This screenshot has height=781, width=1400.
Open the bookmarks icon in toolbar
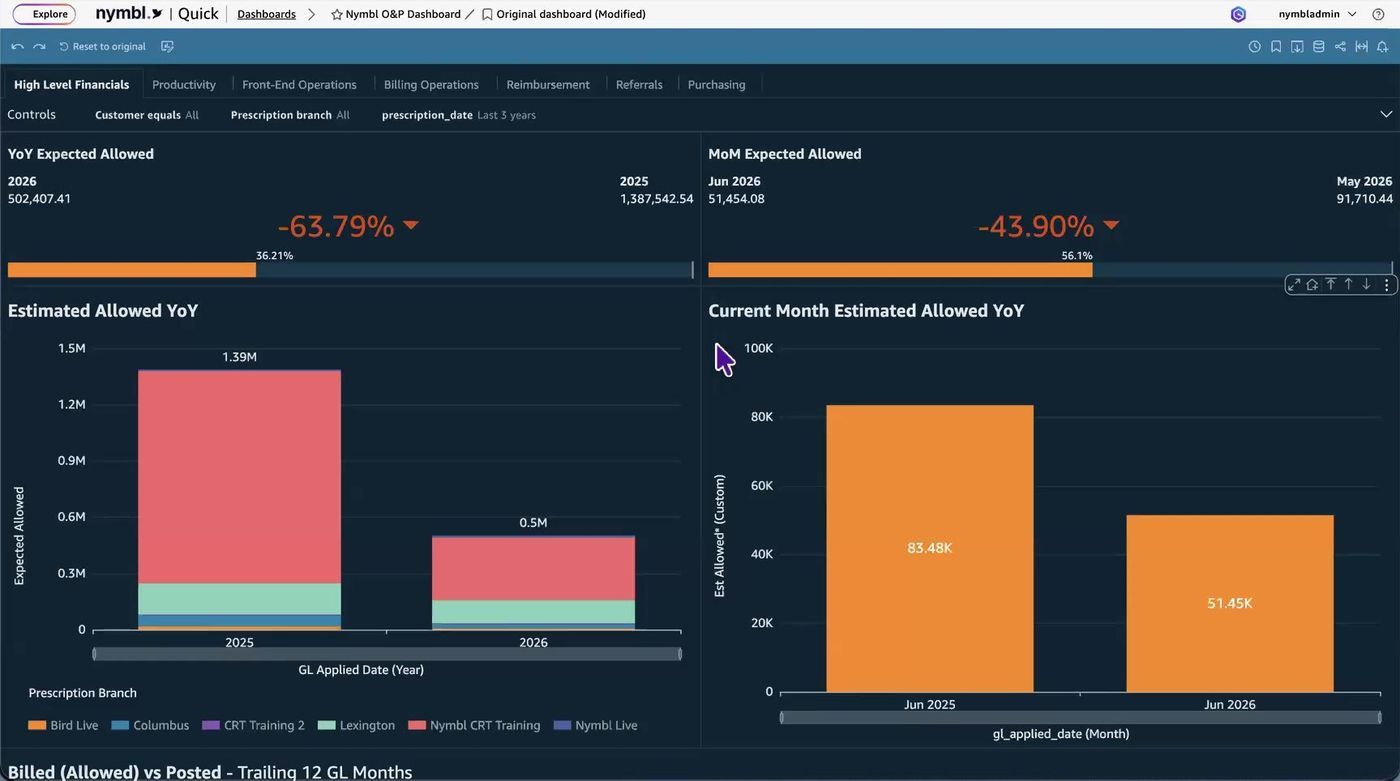pos(1276,47)
